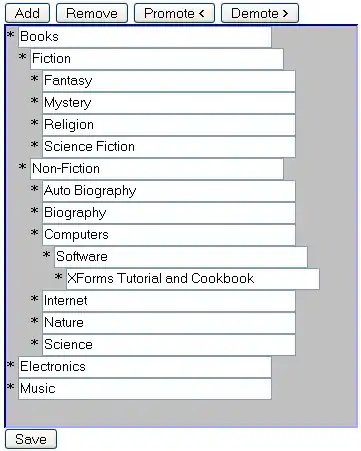The image size is (361, 451).
Task: Select the Non-Fiction input field
Action: click(x=157, y=169)
